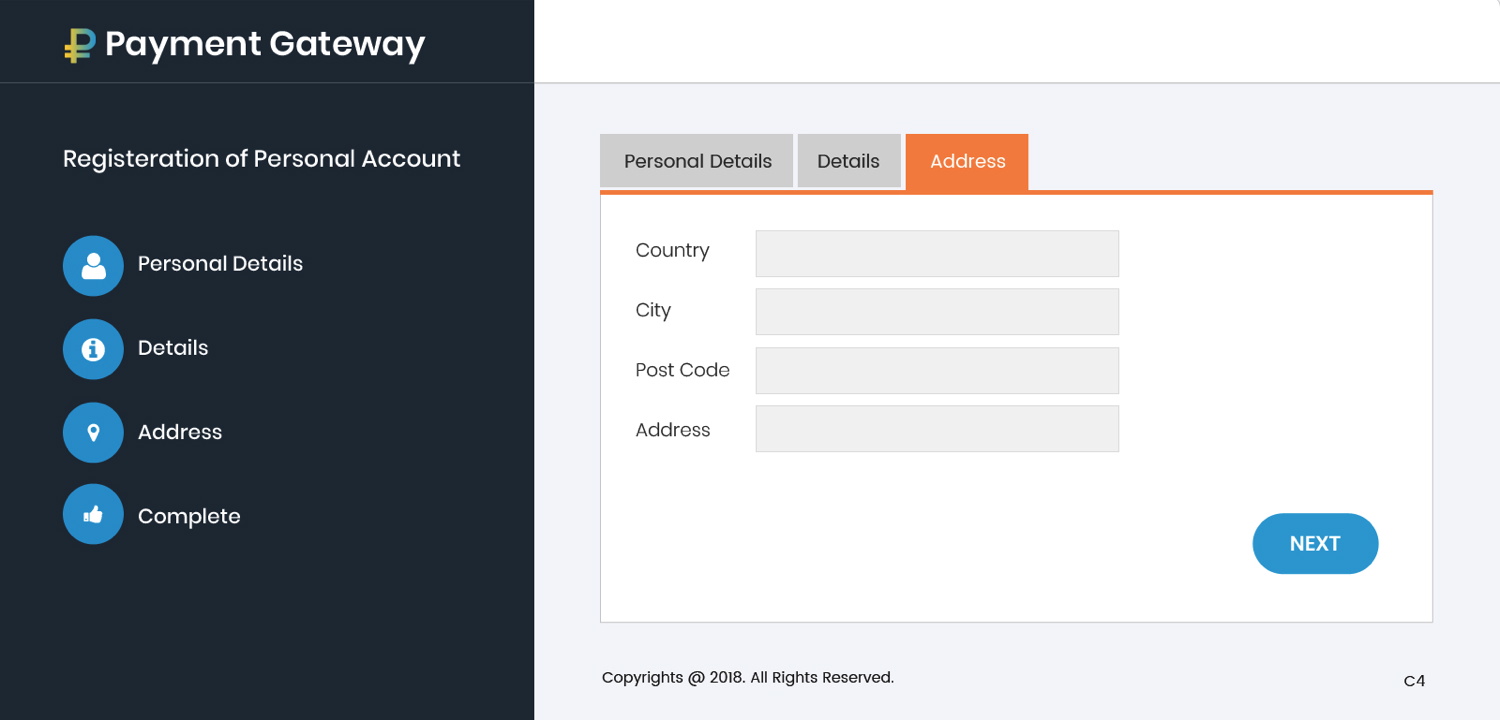The width and height of the screenshot is (1500, 720).
Task: Select the Post Code input box
Action: [x=937, y=371]
